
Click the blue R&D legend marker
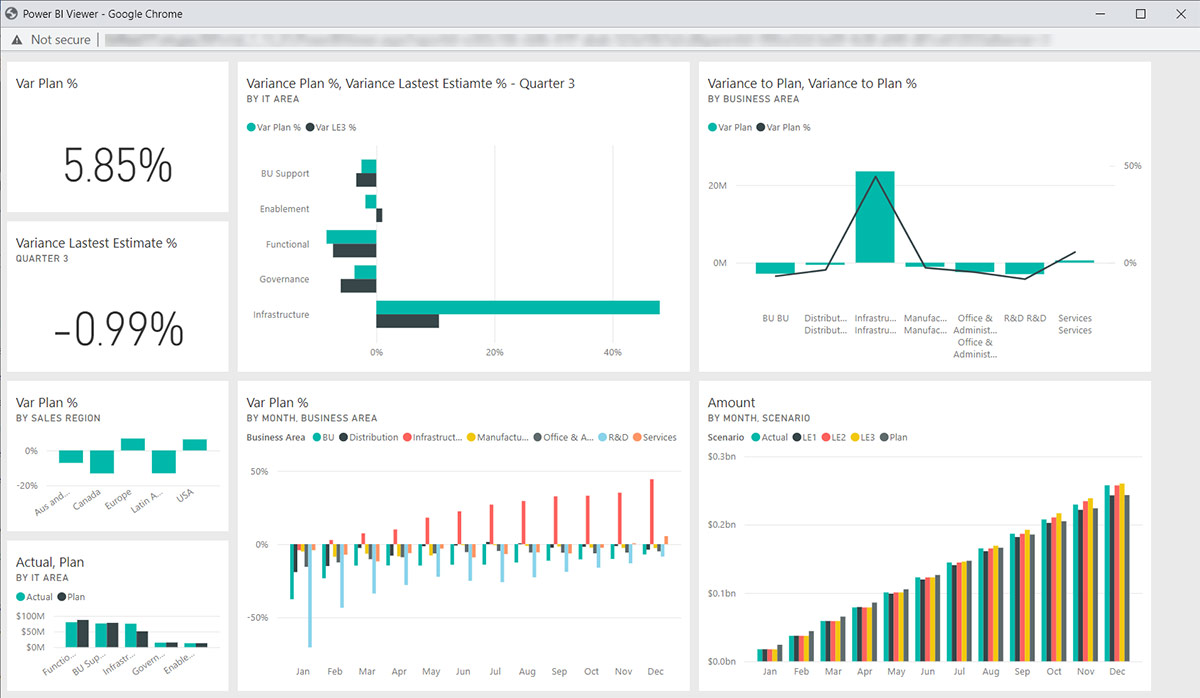[600, 437]
